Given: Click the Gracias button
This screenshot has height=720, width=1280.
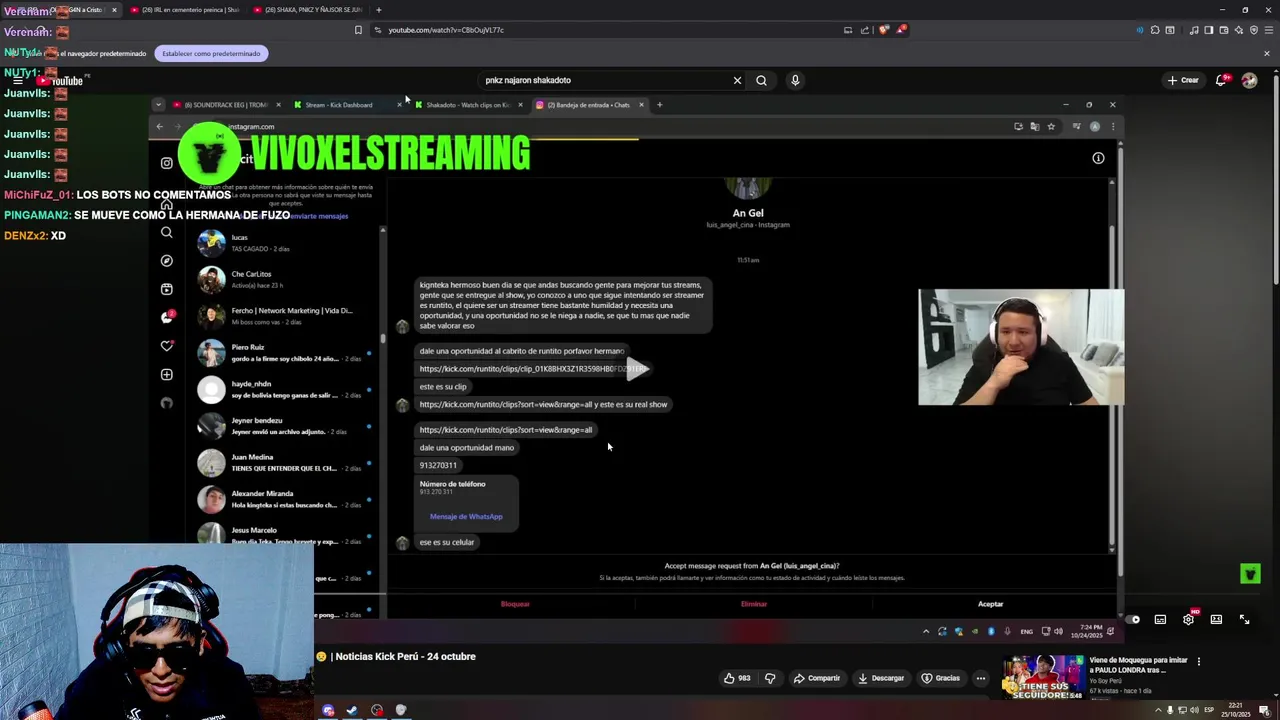Looking at the screenshot, I should [x=941, y=678].
